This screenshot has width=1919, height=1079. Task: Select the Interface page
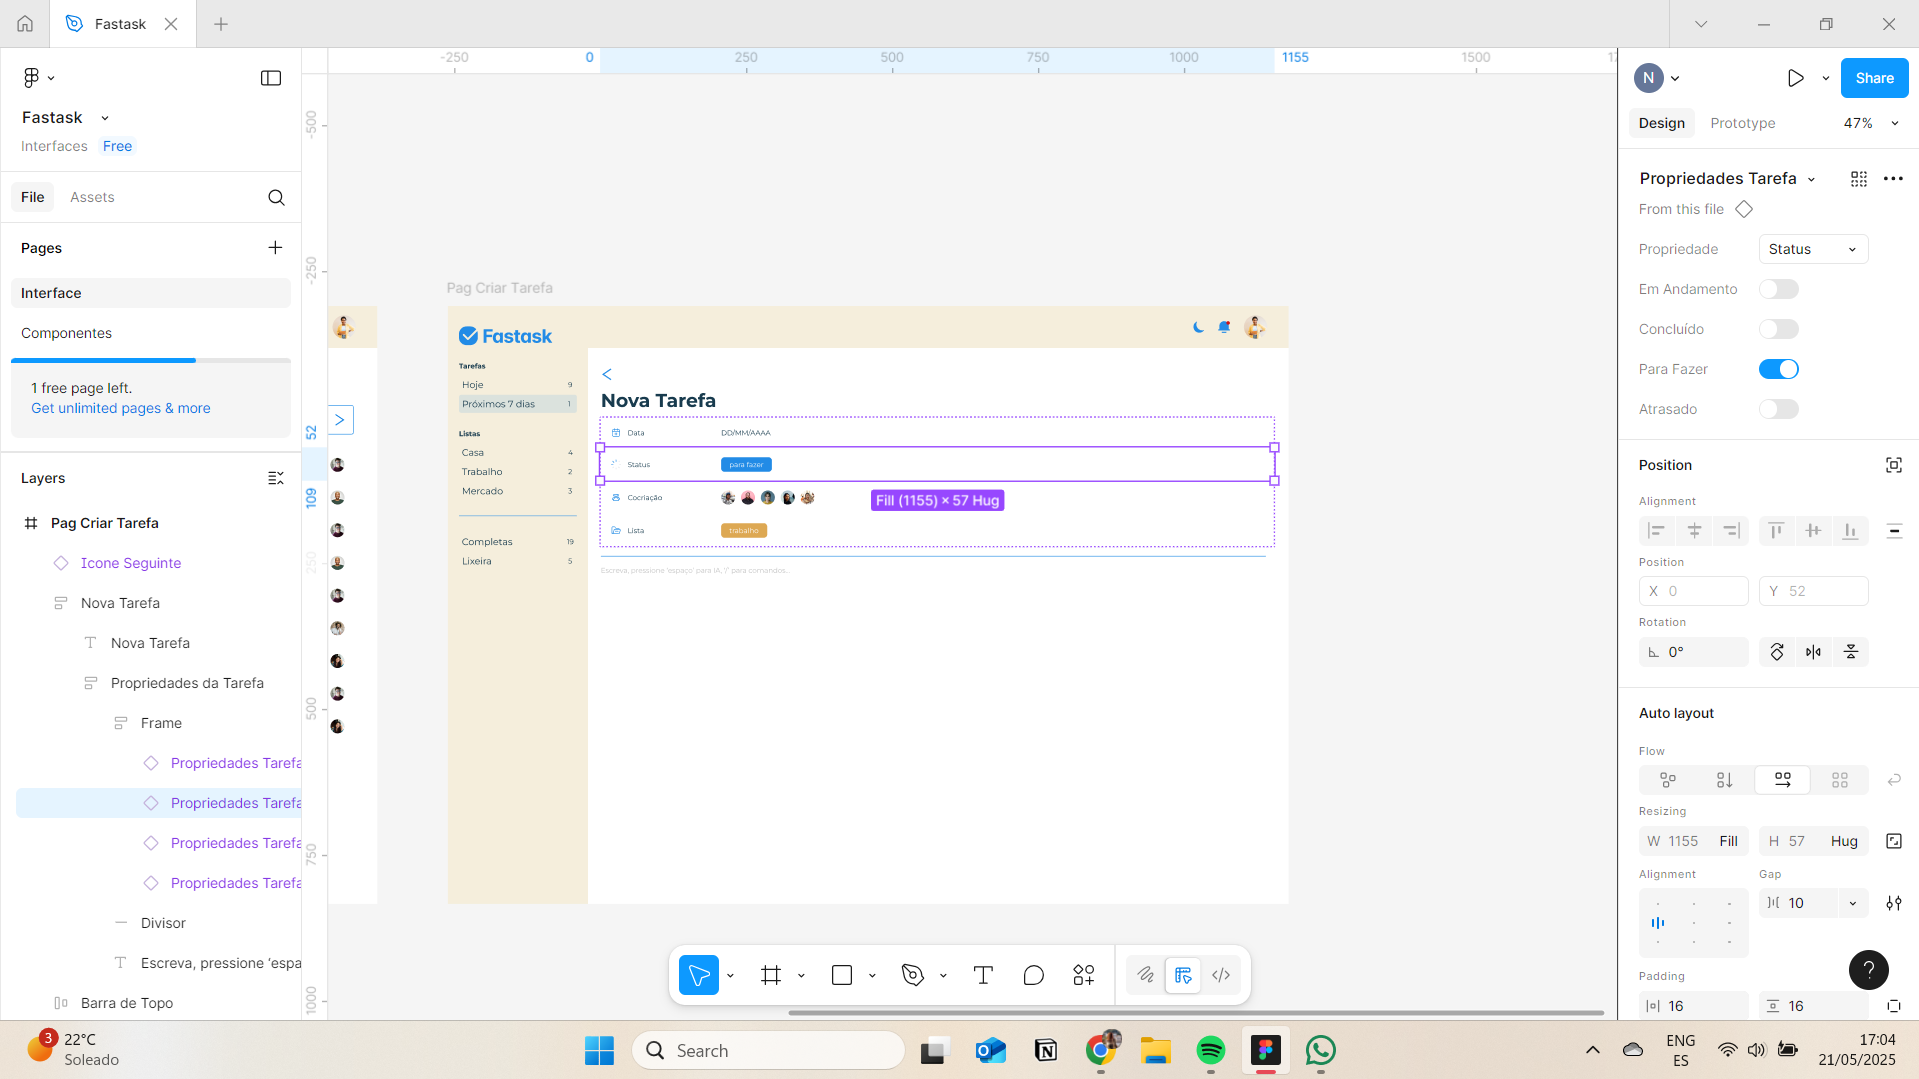click(151, 293)
